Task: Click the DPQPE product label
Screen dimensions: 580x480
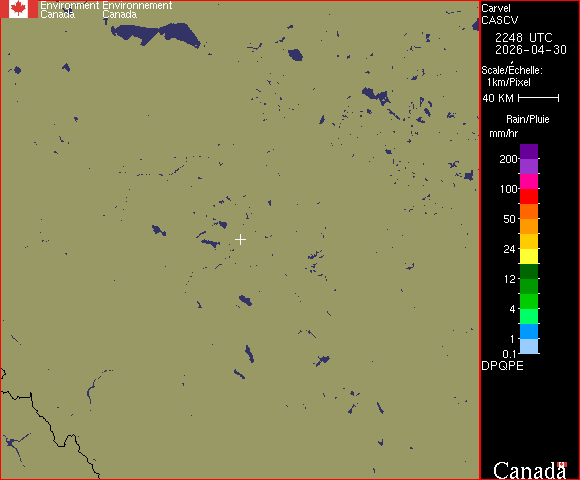Action: tap(502, 366)
